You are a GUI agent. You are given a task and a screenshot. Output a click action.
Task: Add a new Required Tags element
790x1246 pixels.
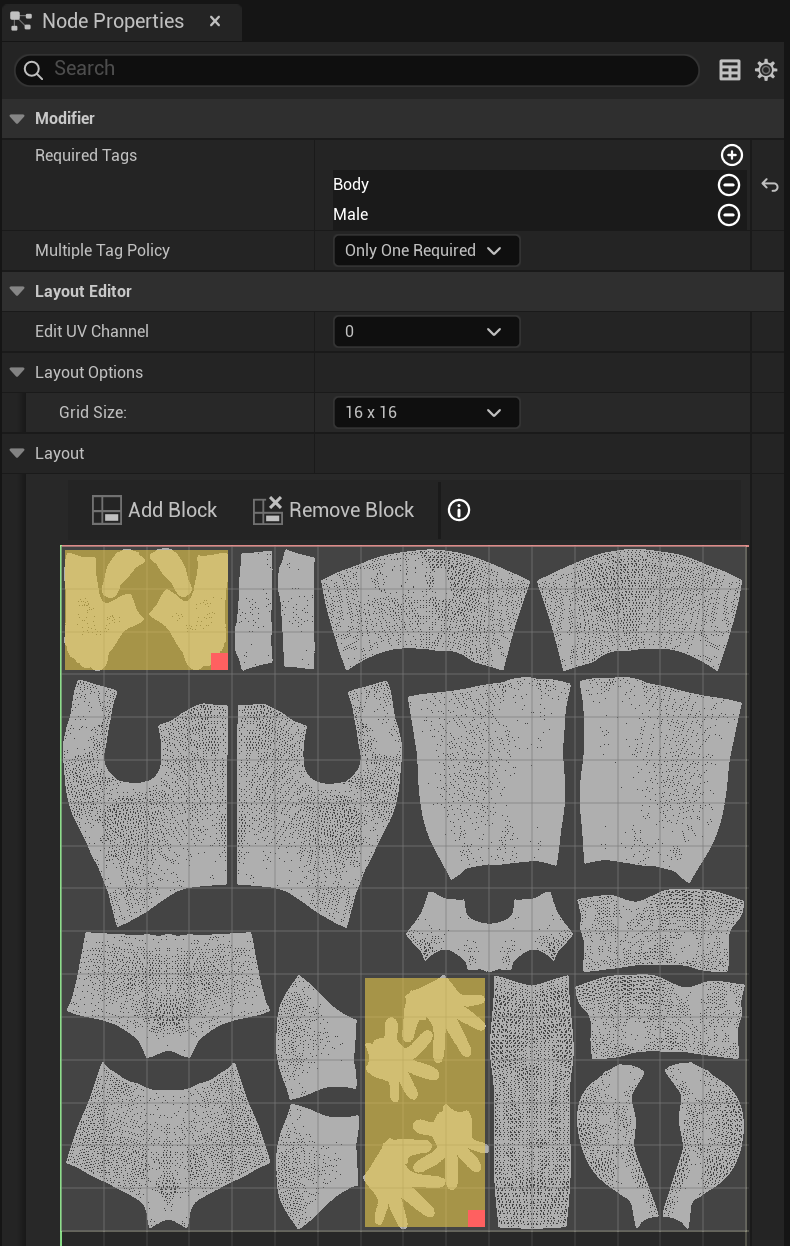pyautogui.click(x=732, y=155)
